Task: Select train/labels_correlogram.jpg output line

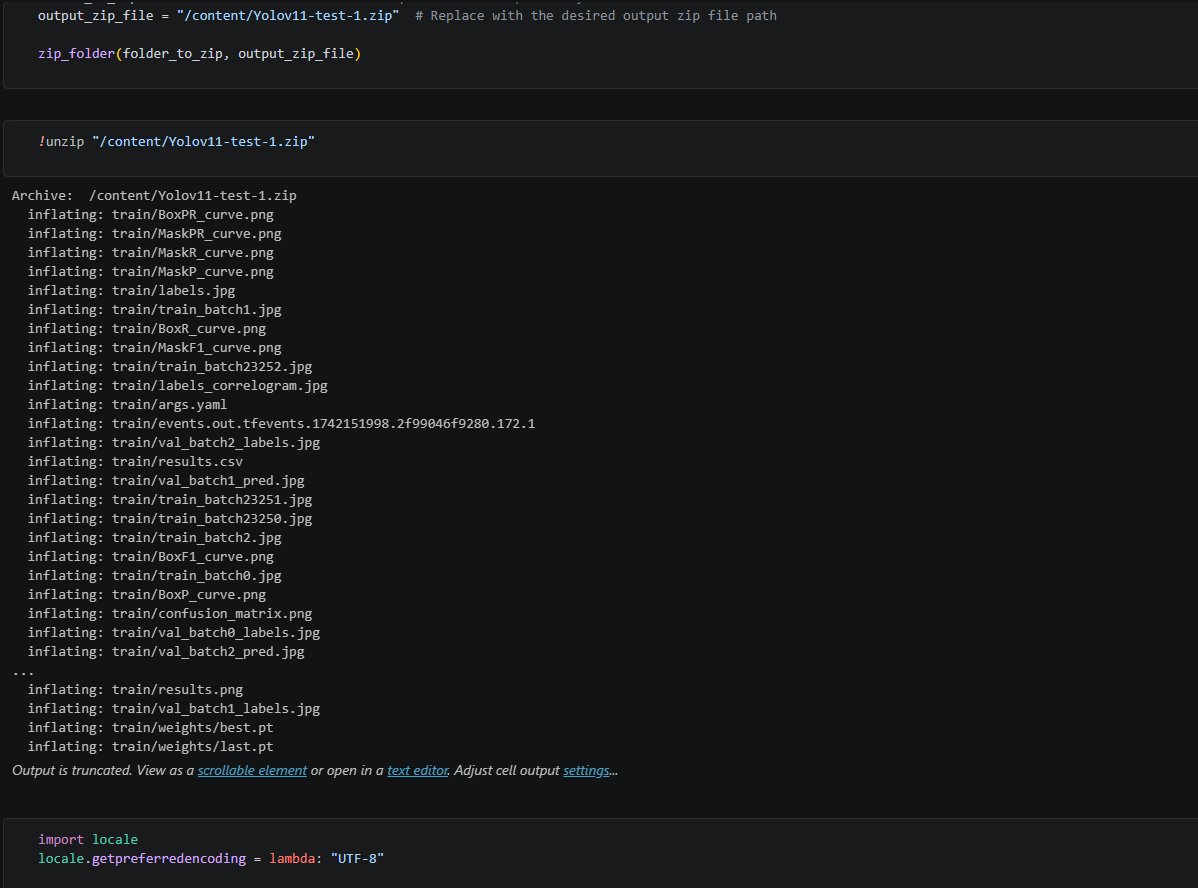Action: pos(177,386)
